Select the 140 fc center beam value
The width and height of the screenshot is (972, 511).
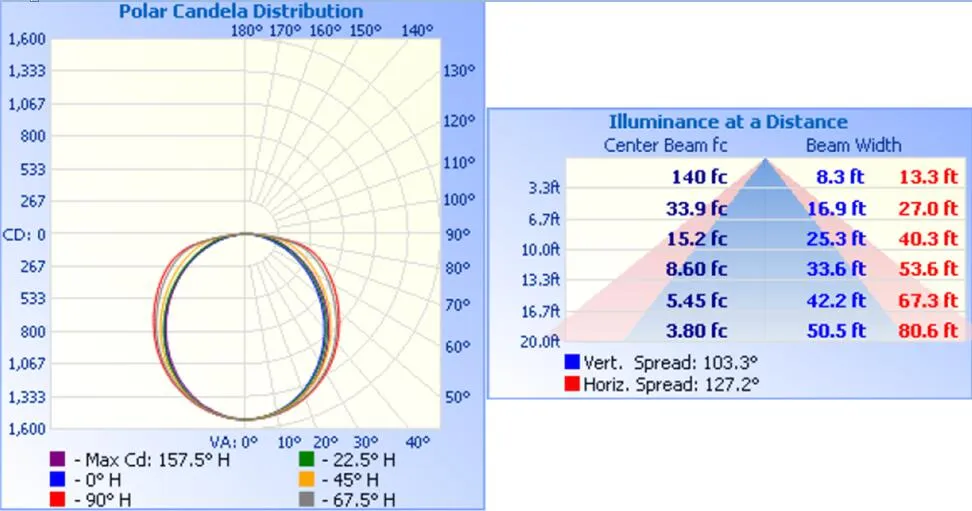pyautogui.click(x=699, y=177)
